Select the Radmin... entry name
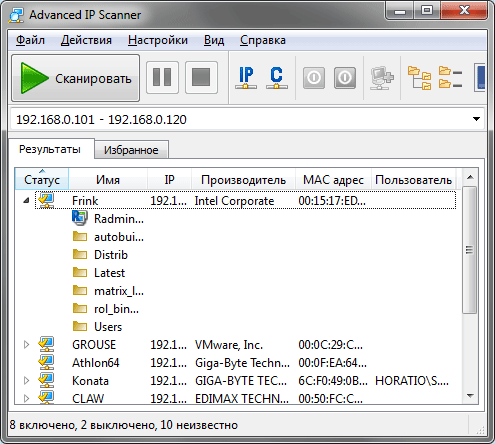 point(119,219)
